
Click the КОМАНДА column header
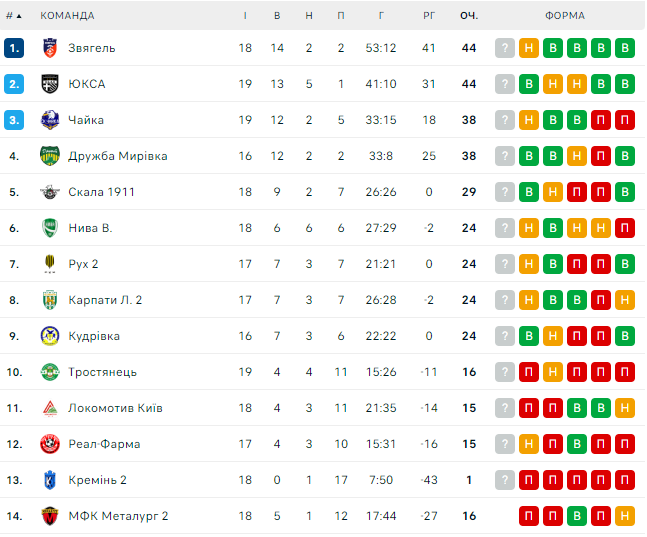[x=68, y=16]
